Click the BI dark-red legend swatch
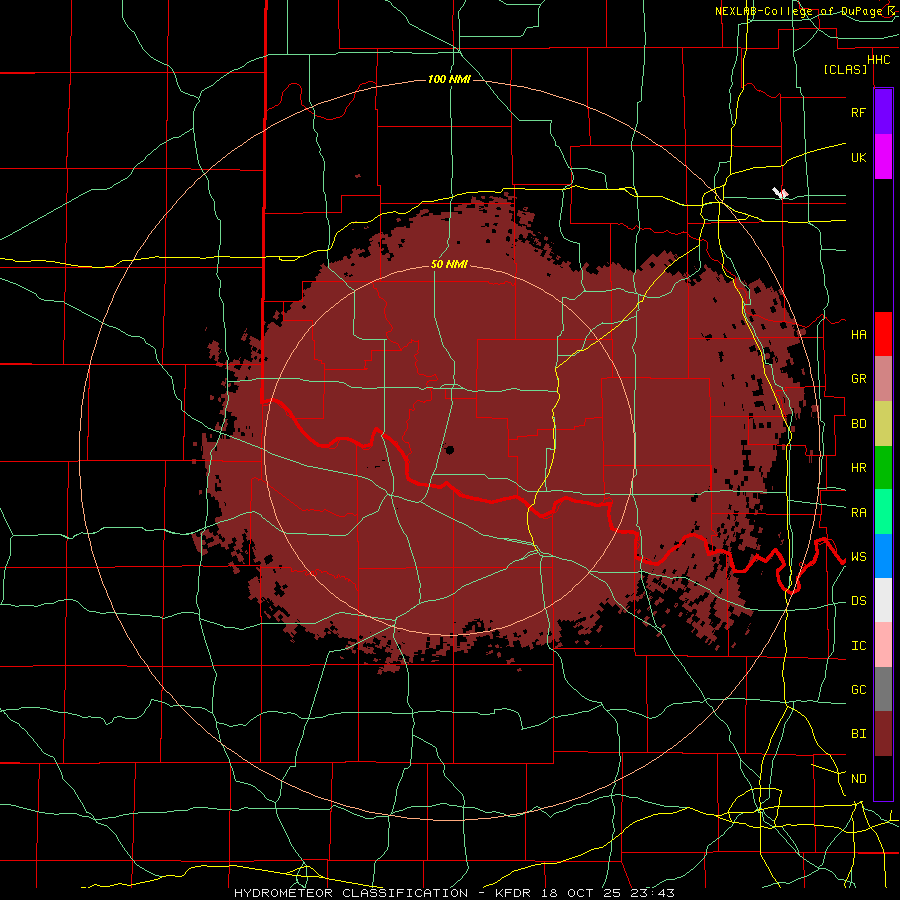This screenshot has width=900, height=900. coord(883,734)
